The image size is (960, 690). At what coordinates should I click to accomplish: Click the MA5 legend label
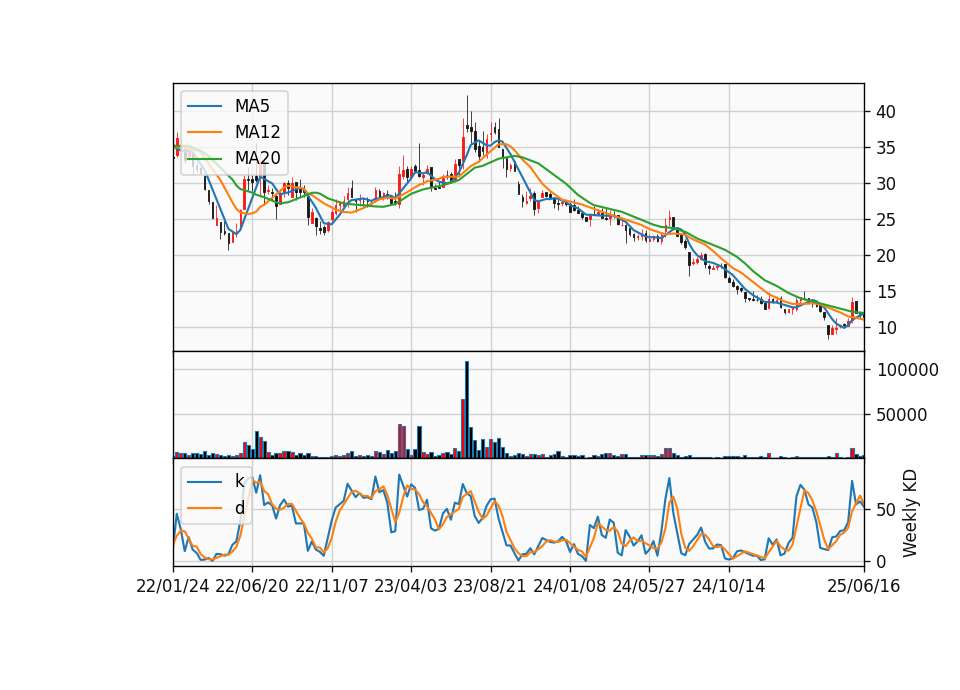[252, 106]
